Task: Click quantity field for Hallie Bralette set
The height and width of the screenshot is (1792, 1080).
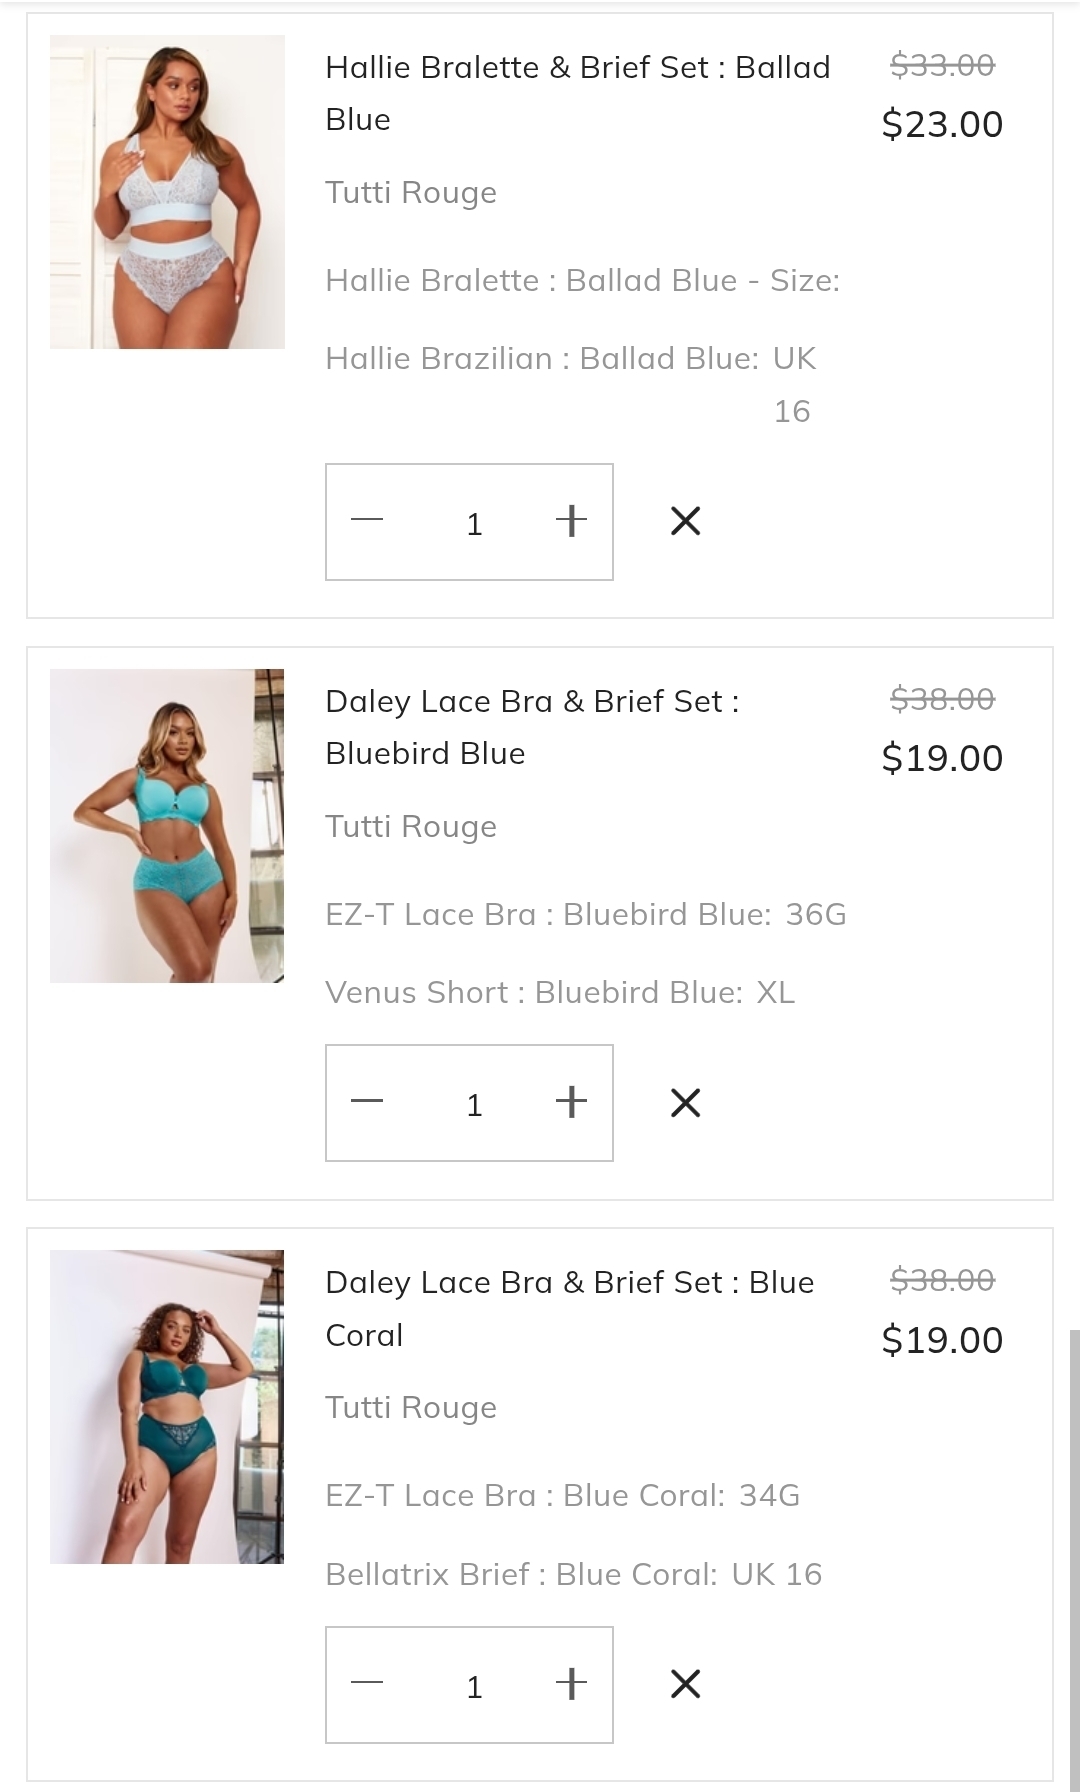Action: click(474, 523)
